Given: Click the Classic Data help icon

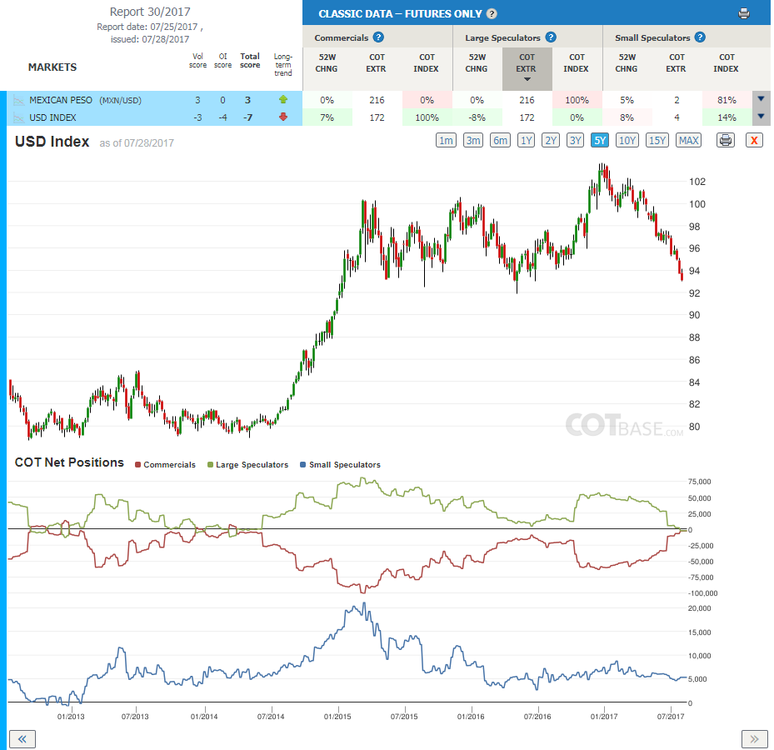Looking at the screenshot, I should pos(492,14).
